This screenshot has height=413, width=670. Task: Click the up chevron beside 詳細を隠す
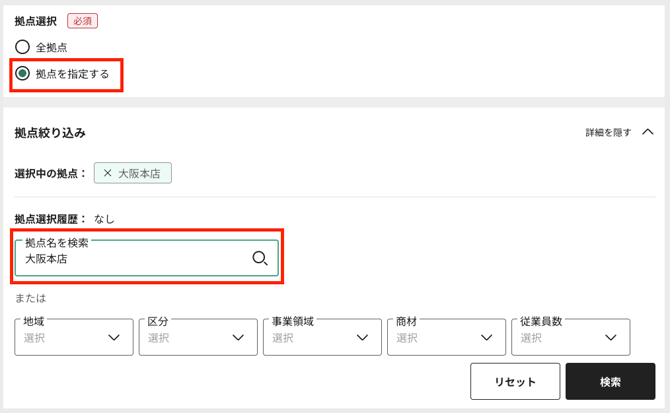pyautogui.click(x=647, y=131)
